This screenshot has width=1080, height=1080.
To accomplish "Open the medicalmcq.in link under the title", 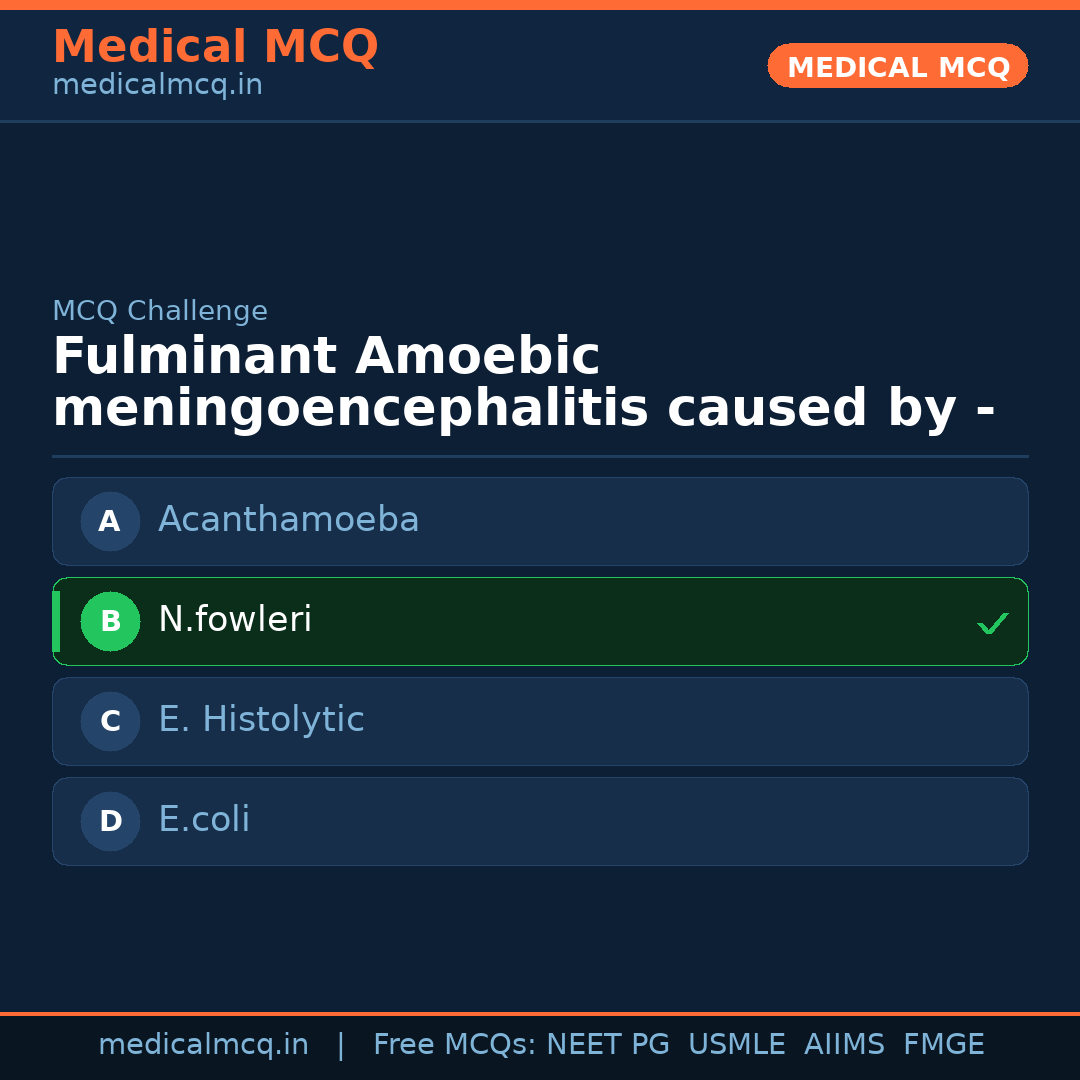I will click(x=157, y=85).
